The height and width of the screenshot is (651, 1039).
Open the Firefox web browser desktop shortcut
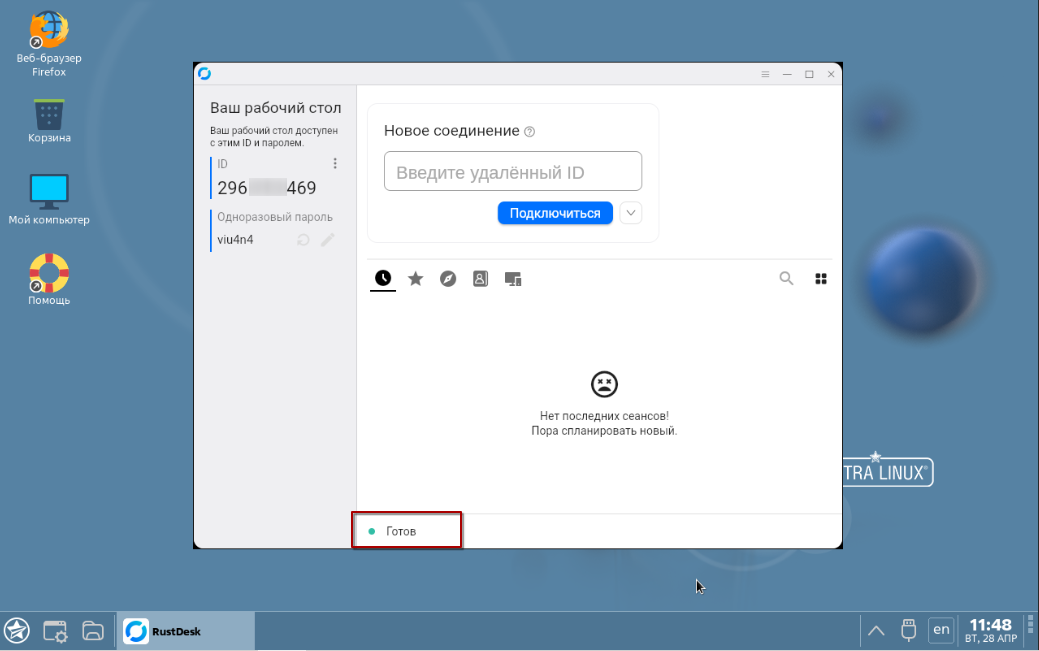pyautogui.click(x=49, y=30)
